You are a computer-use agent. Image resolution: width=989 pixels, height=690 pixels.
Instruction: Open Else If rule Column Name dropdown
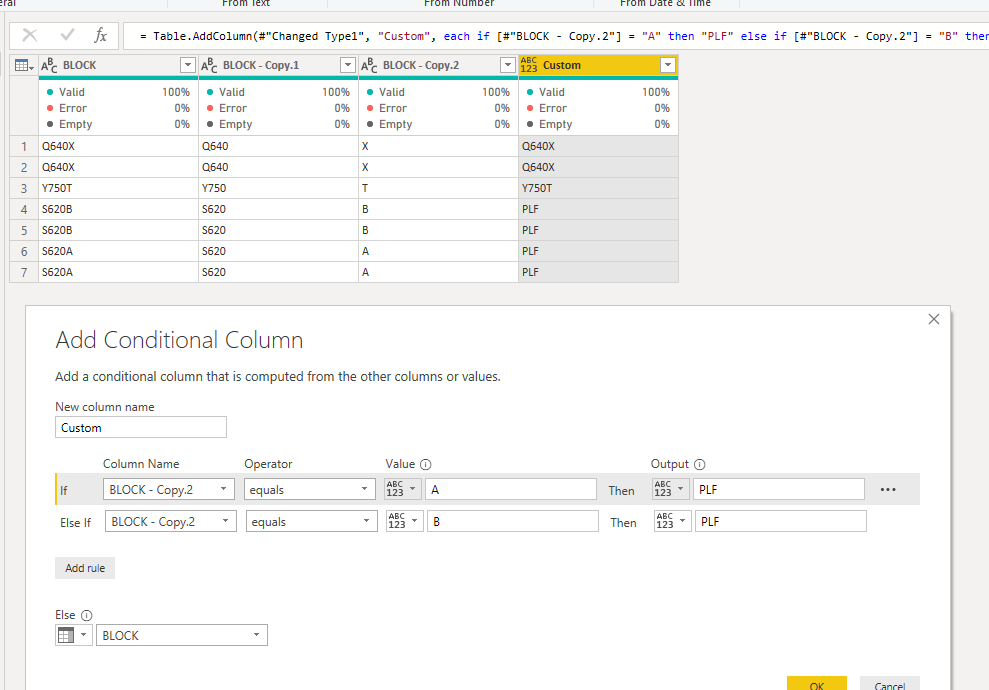tap(170, 522)
